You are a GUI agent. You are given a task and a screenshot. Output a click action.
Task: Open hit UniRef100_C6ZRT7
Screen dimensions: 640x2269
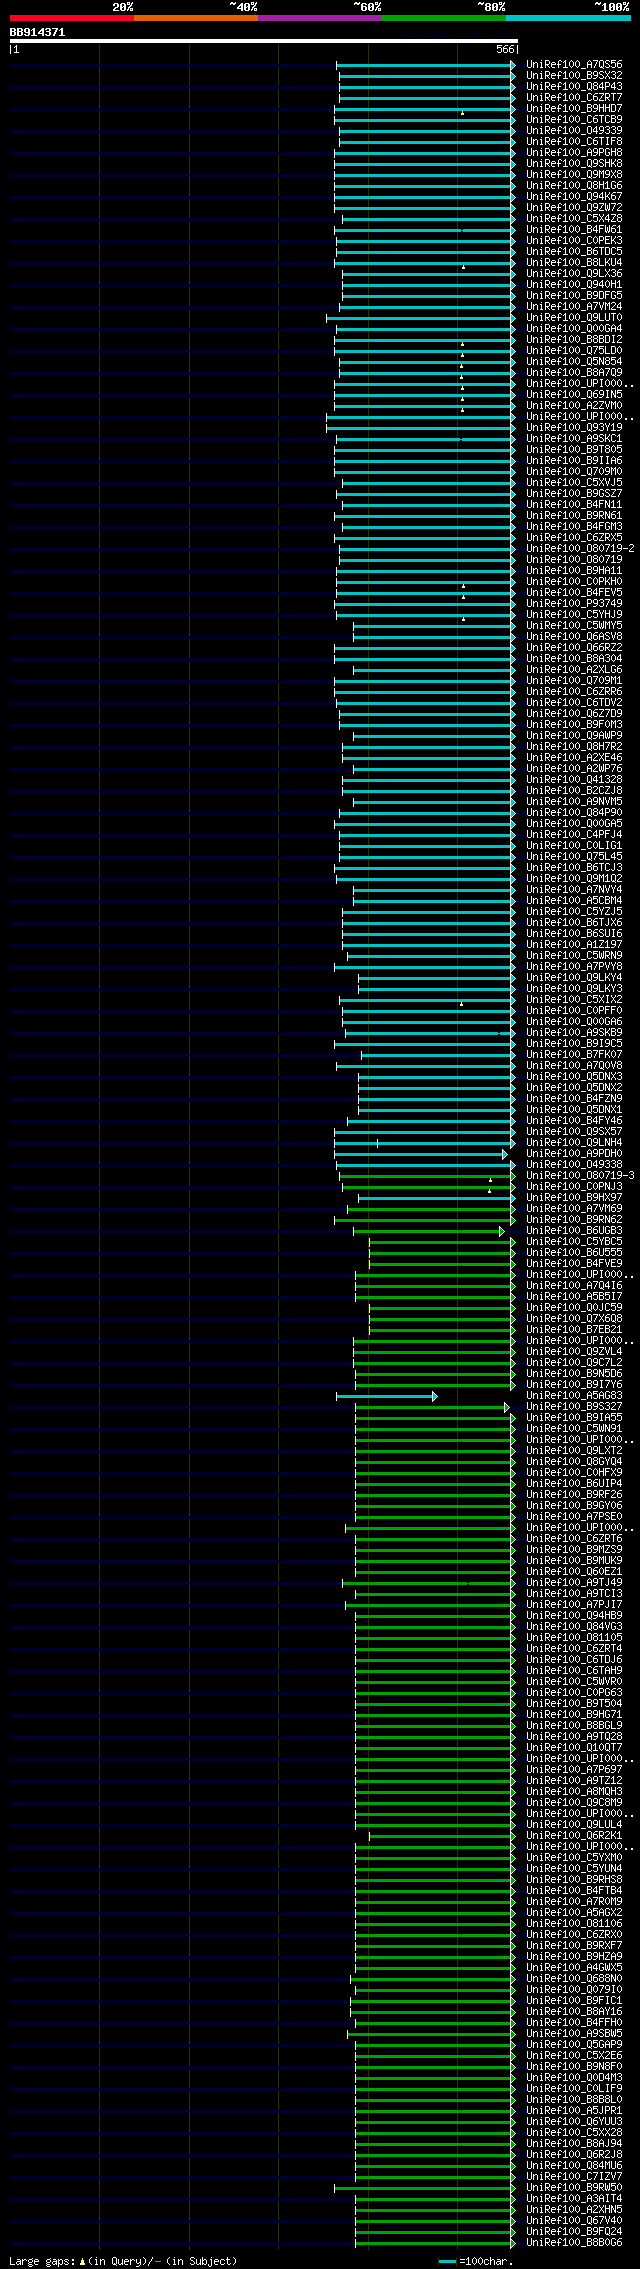coord(574,98)
